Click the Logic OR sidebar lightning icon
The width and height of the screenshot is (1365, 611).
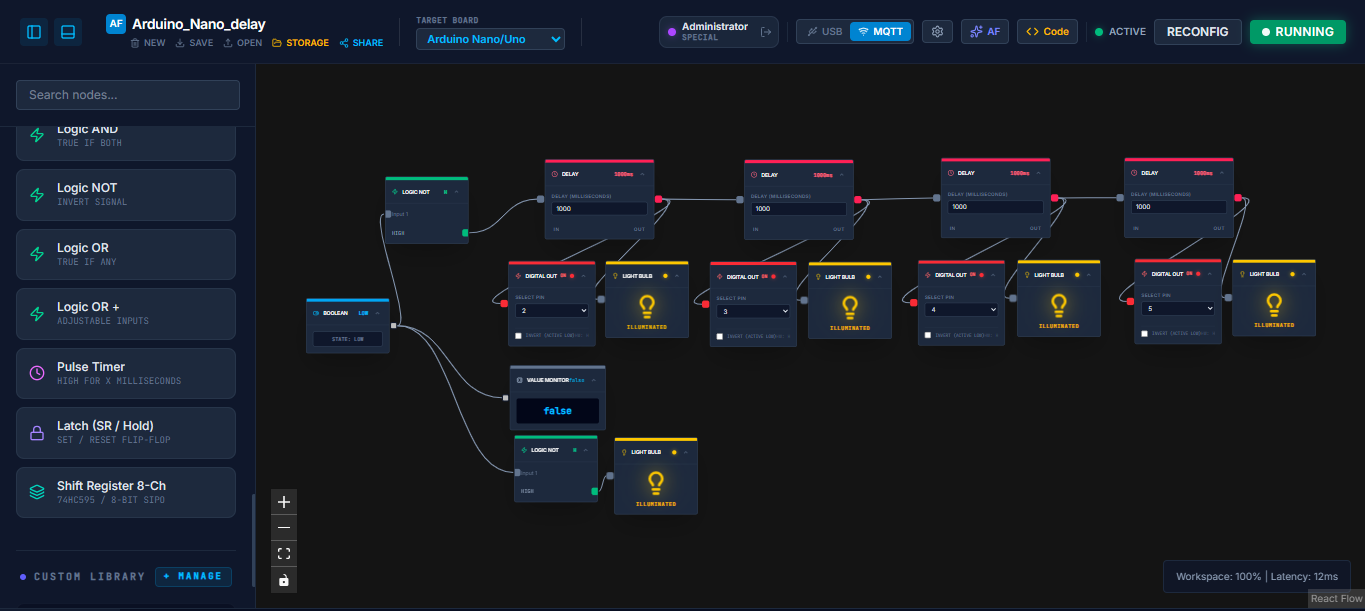pyautogui.click(x=37, y=254)
